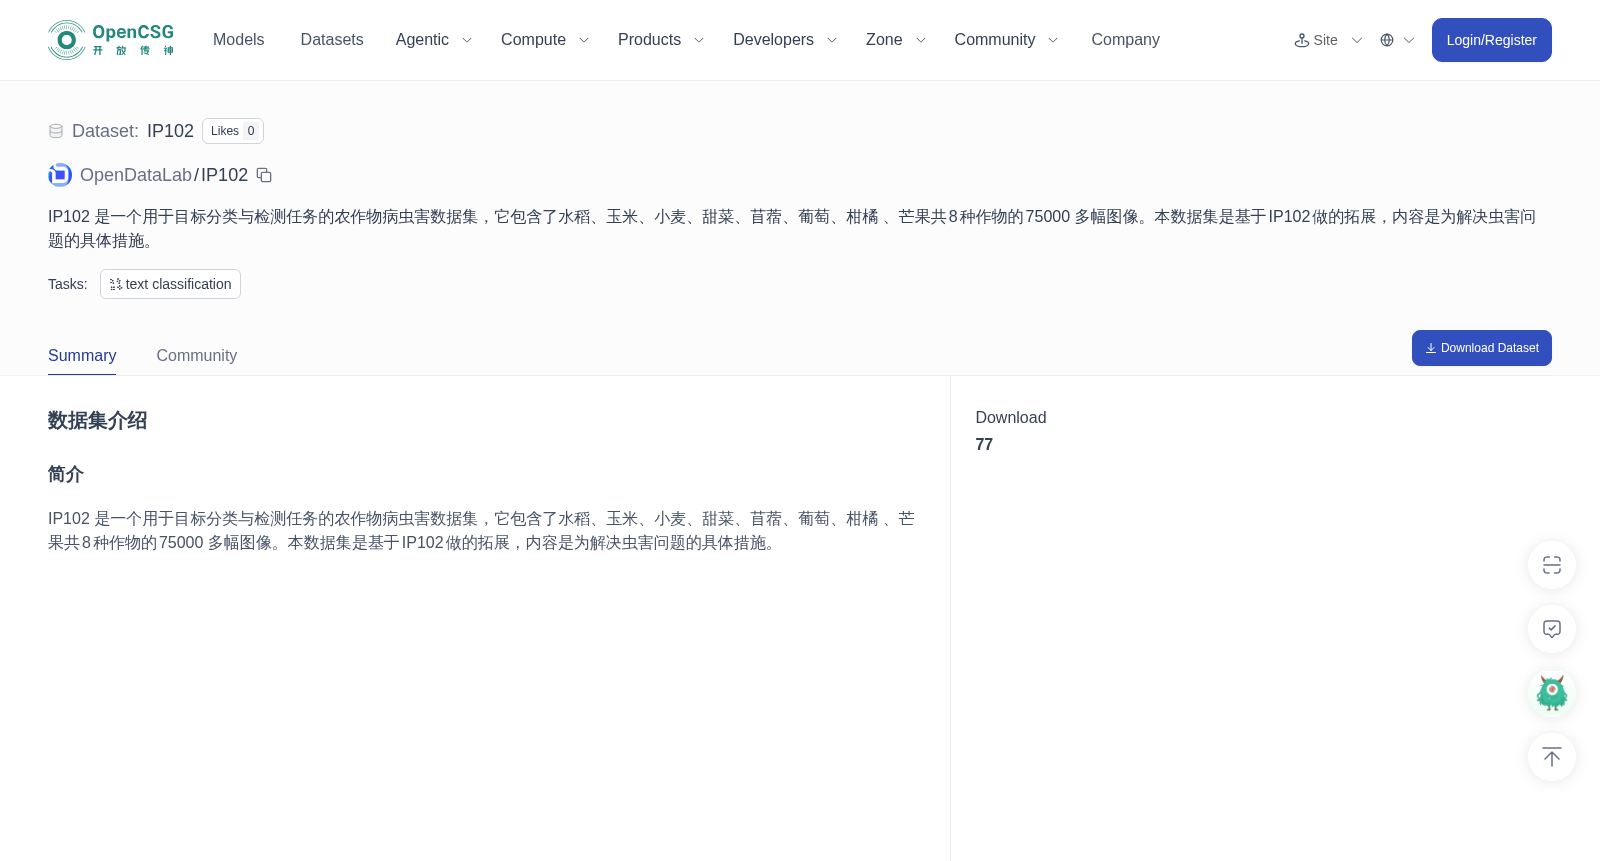Open the IP102 repository name link

(224, 175)
